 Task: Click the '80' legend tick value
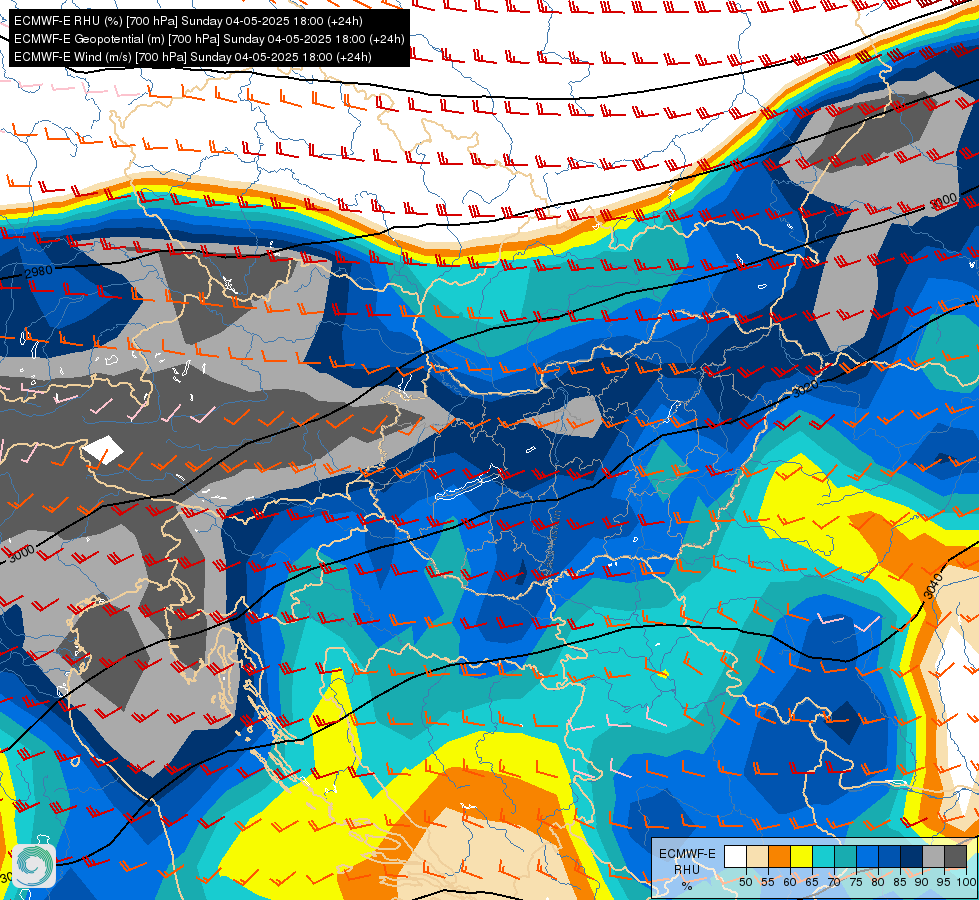[x=878, y=882]
